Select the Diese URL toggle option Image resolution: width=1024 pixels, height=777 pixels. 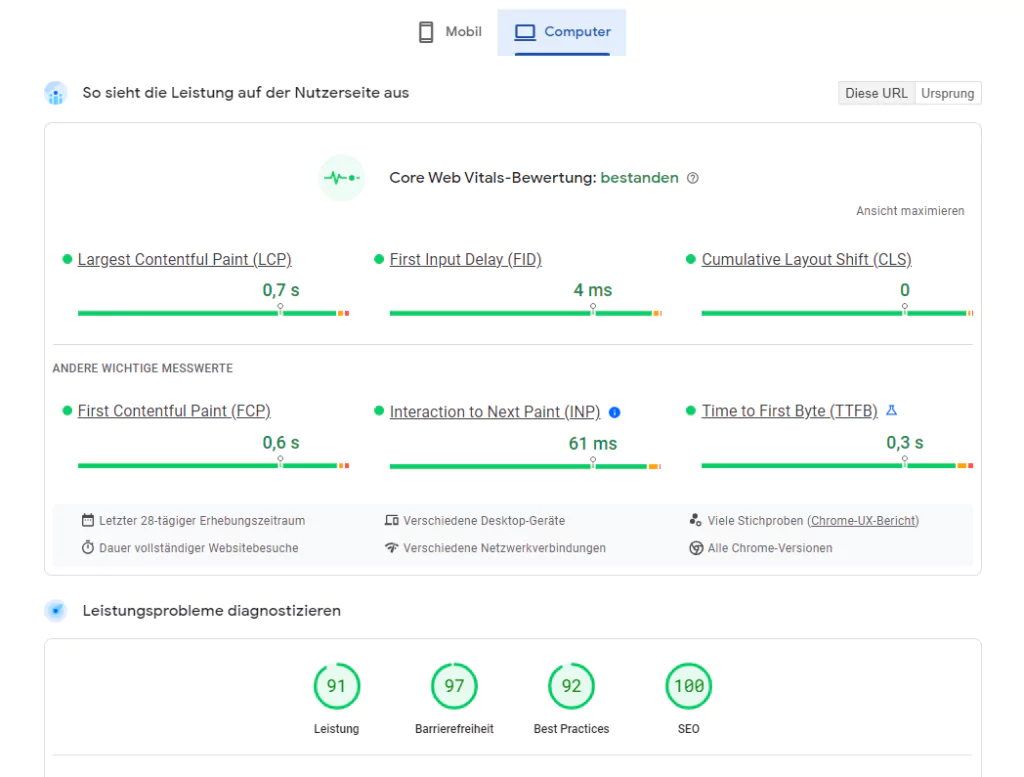[876, 93]
